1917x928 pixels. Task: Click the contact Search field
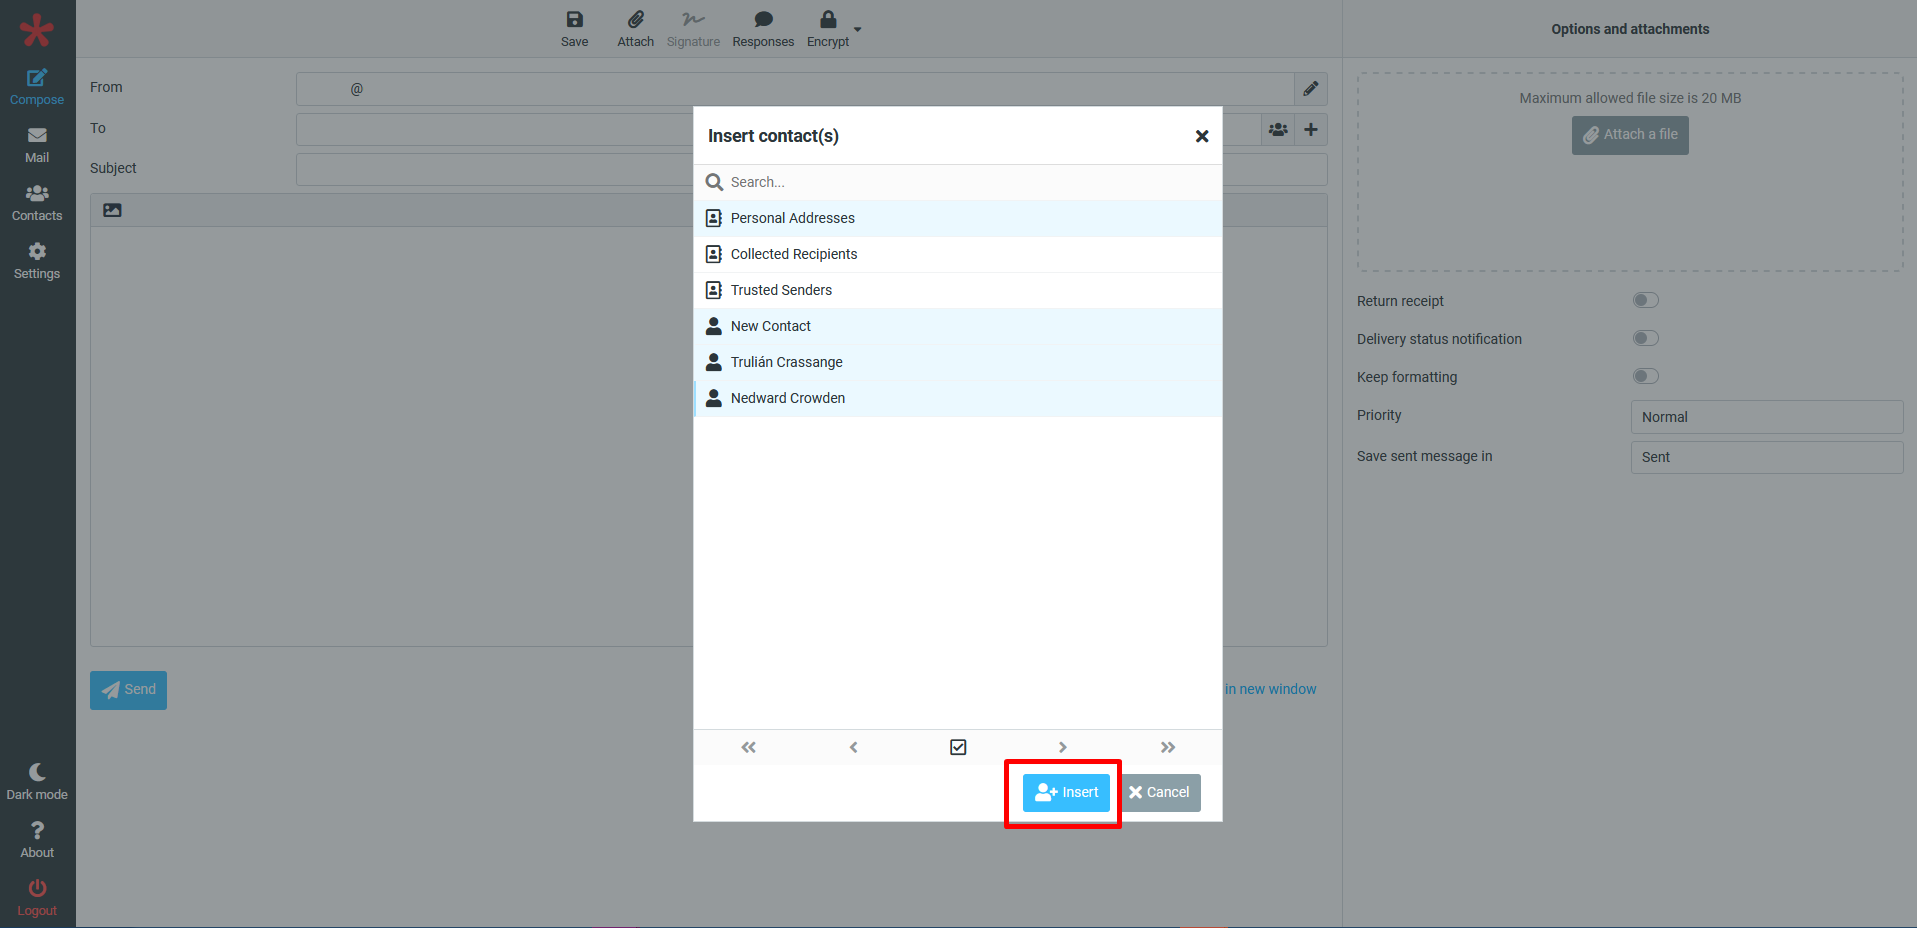coord(960,182)
